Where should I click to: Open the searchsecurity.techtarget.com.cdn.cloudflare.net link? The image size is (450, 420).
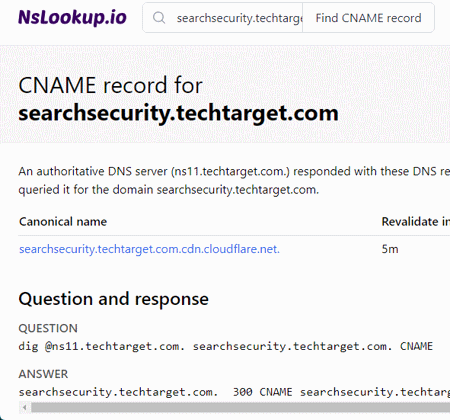coord(149,249)
